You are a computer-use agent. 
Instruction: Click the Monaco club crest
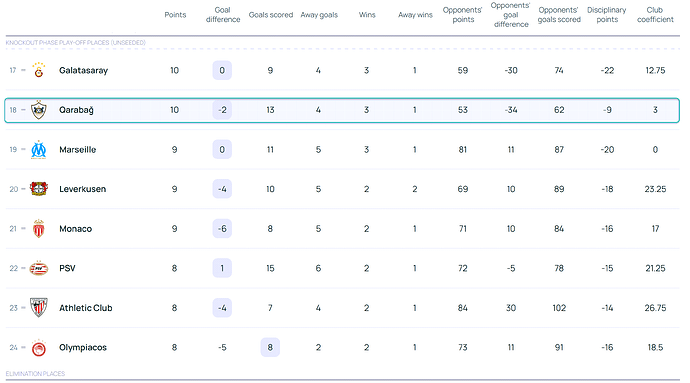(x=39, y=228)
